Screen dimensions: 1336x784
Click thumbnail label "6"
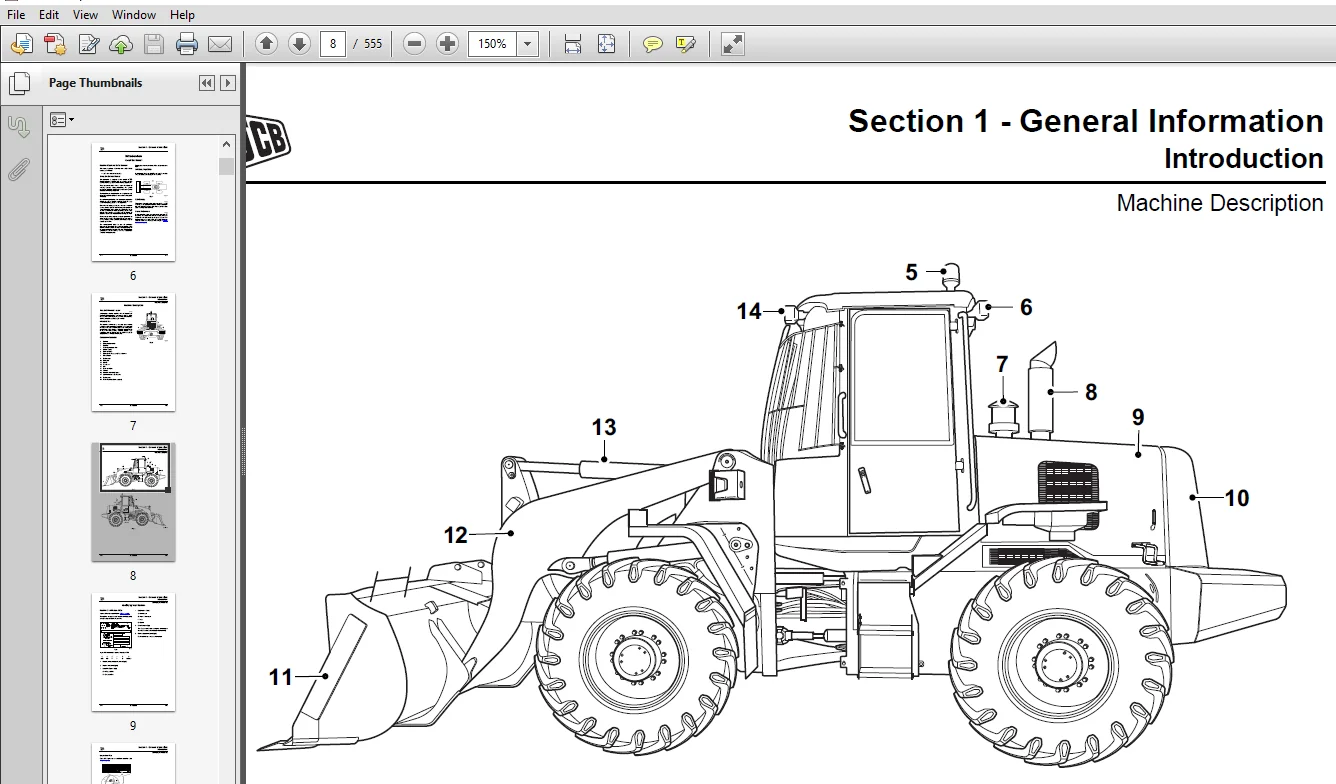click(133, 276)
